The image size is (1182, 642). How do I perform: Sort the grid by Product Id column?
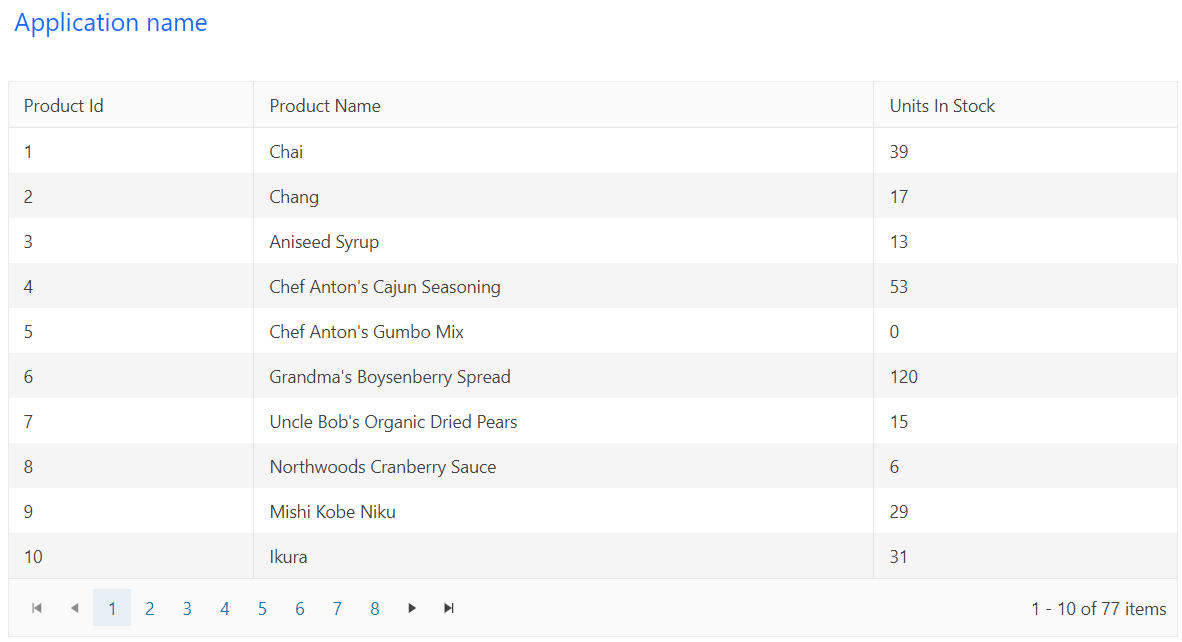tap(63, 105)
